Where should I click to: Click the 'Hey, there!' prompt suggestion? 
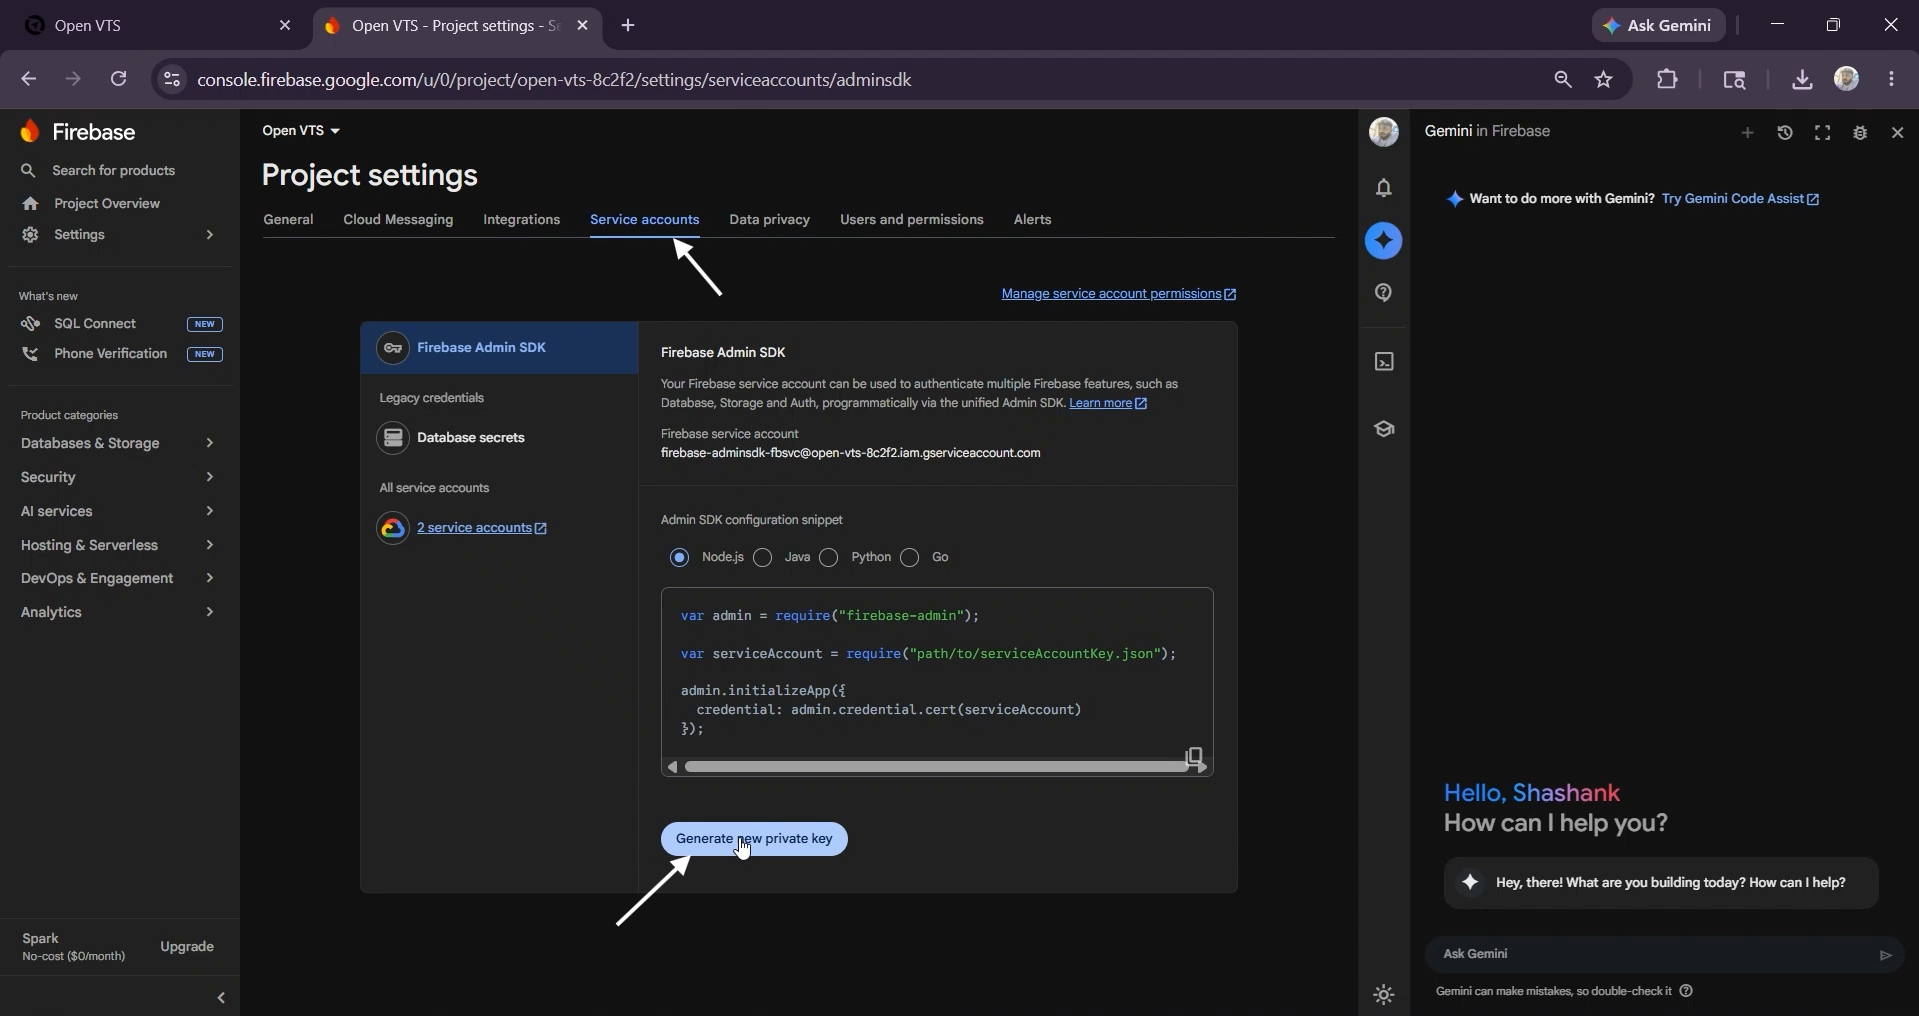pos(1661,883)
